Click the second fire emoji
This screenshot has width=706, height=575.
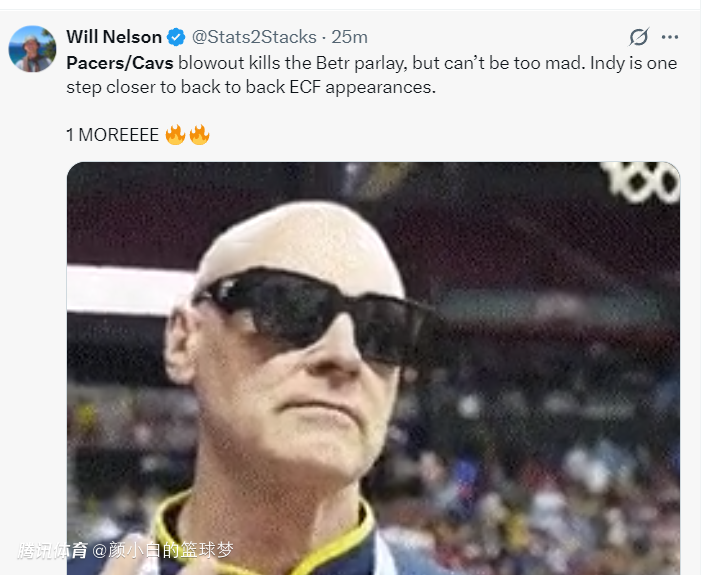[x=199, y=135]
